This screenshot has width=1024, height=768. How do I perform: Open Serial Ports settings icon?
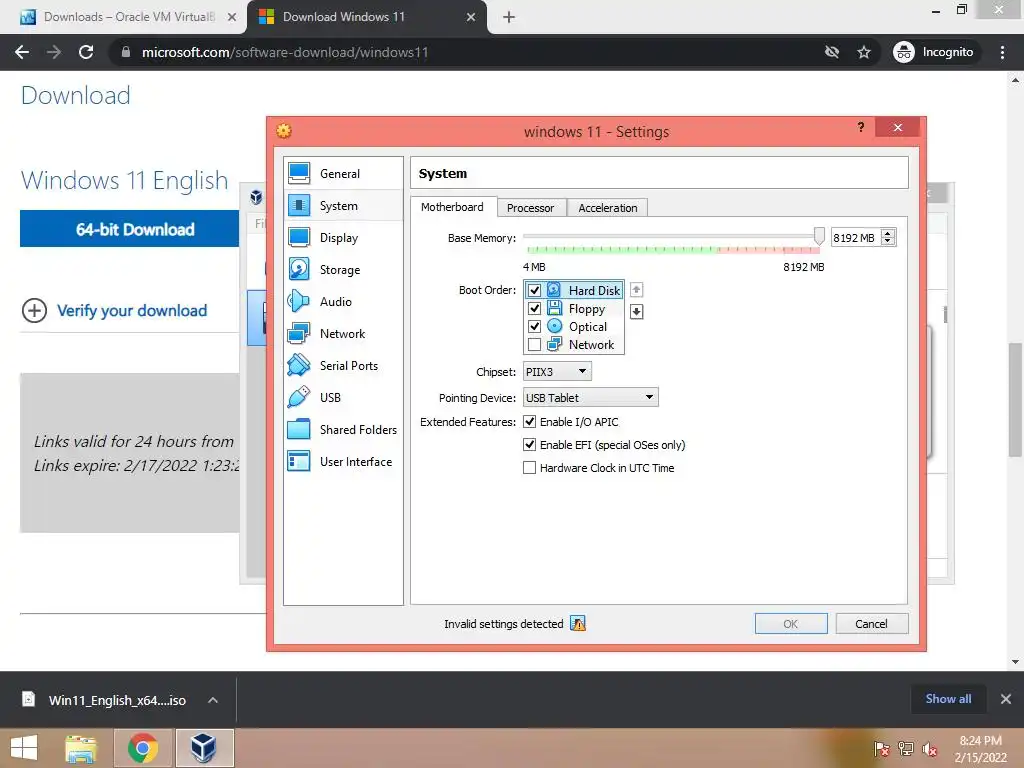tap(299, 365)
